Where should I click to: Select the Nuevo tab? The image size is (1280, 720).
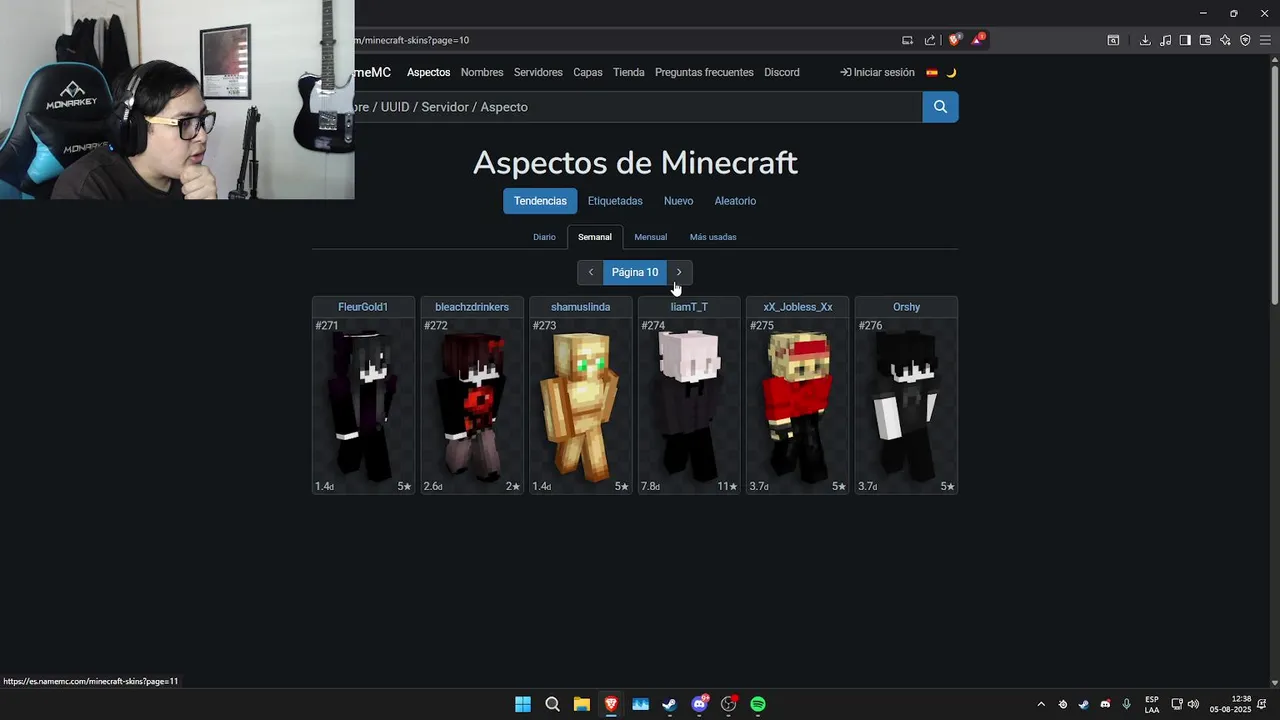[678, 201]
